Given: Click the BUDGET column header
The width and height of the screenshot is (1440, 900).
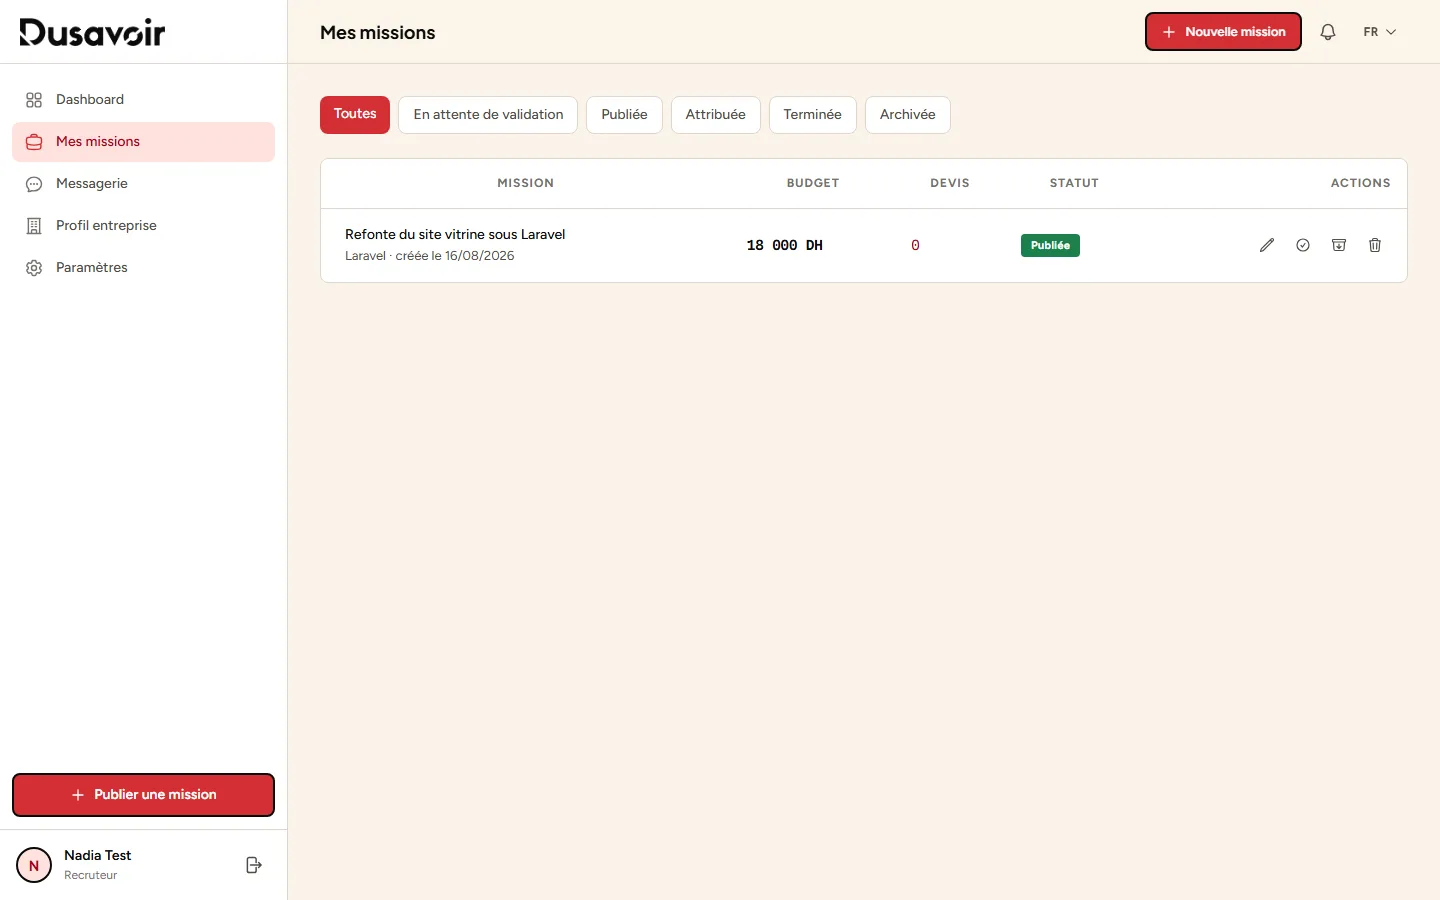Looking at the screenshot, I should pyautogui.click(x=813, y=183).
